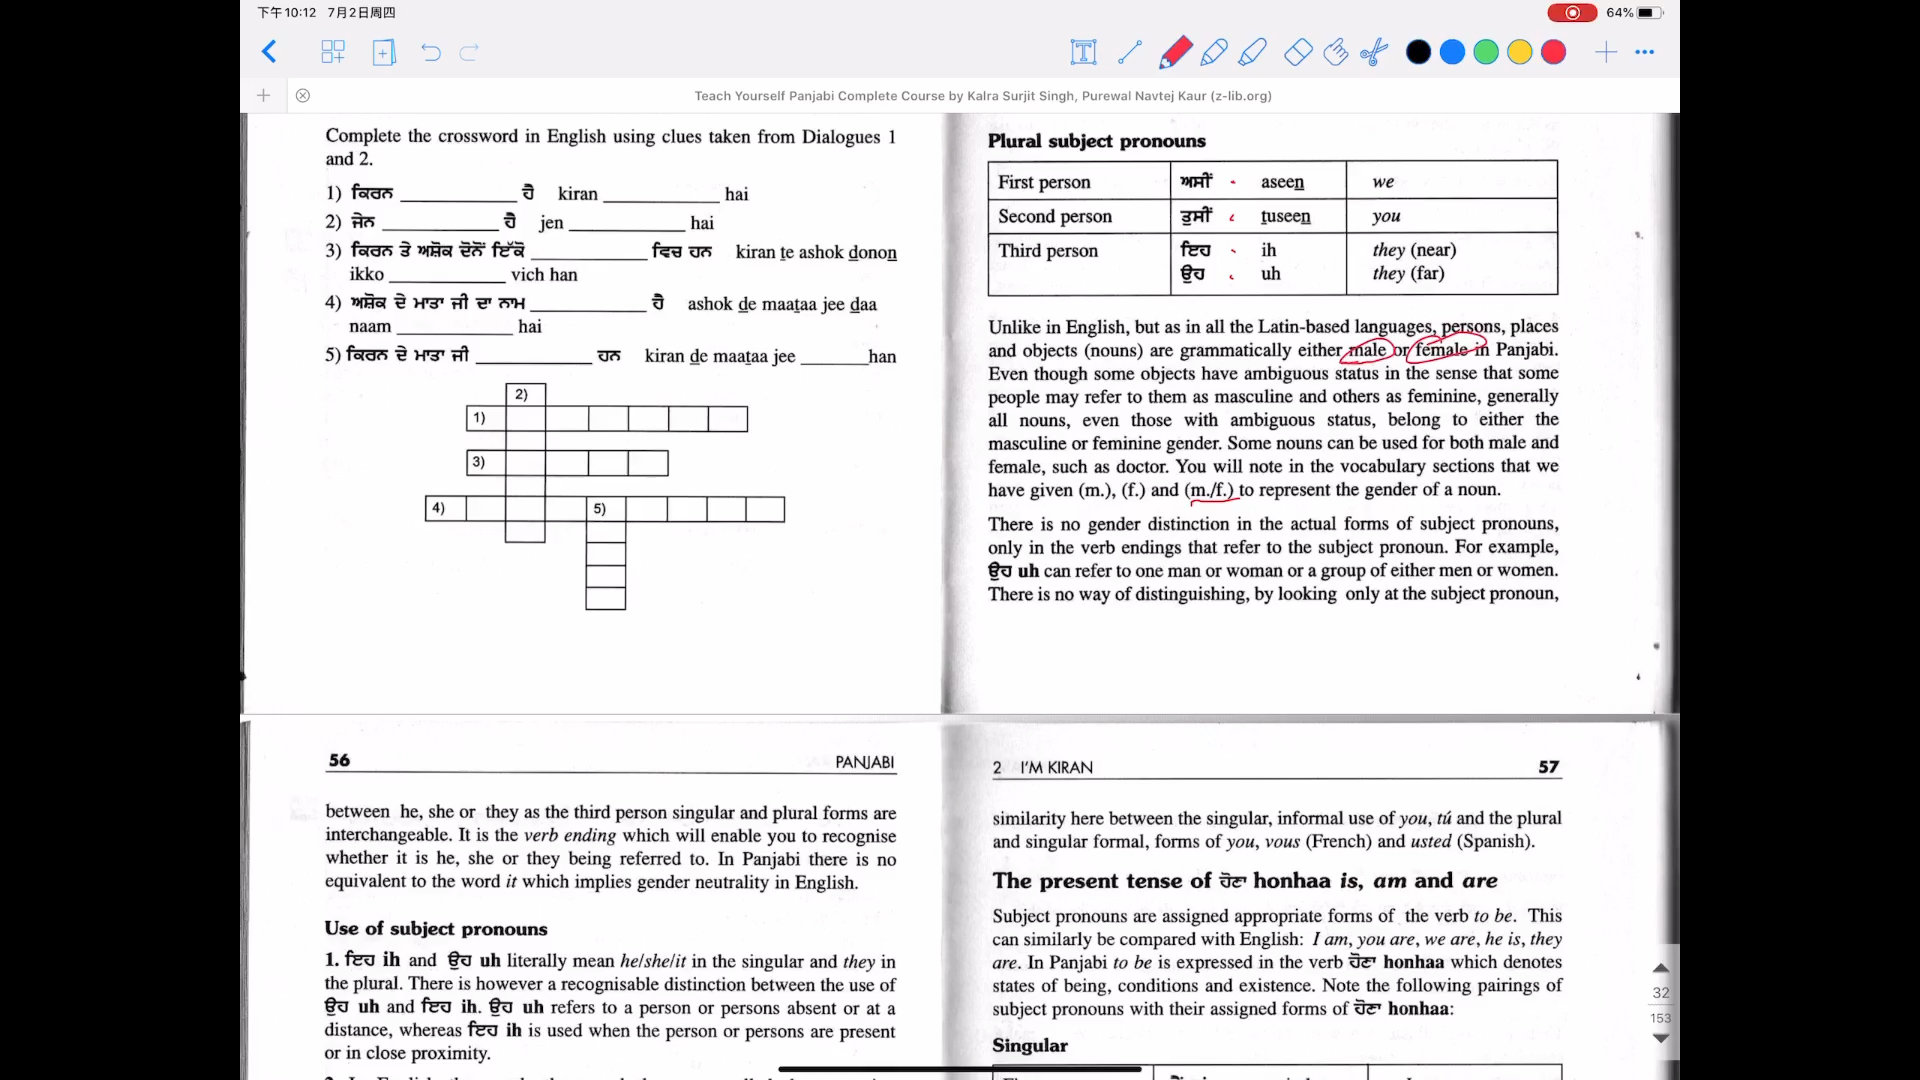
Task: Select the pen tool
Action: [x=1214, y=52]
